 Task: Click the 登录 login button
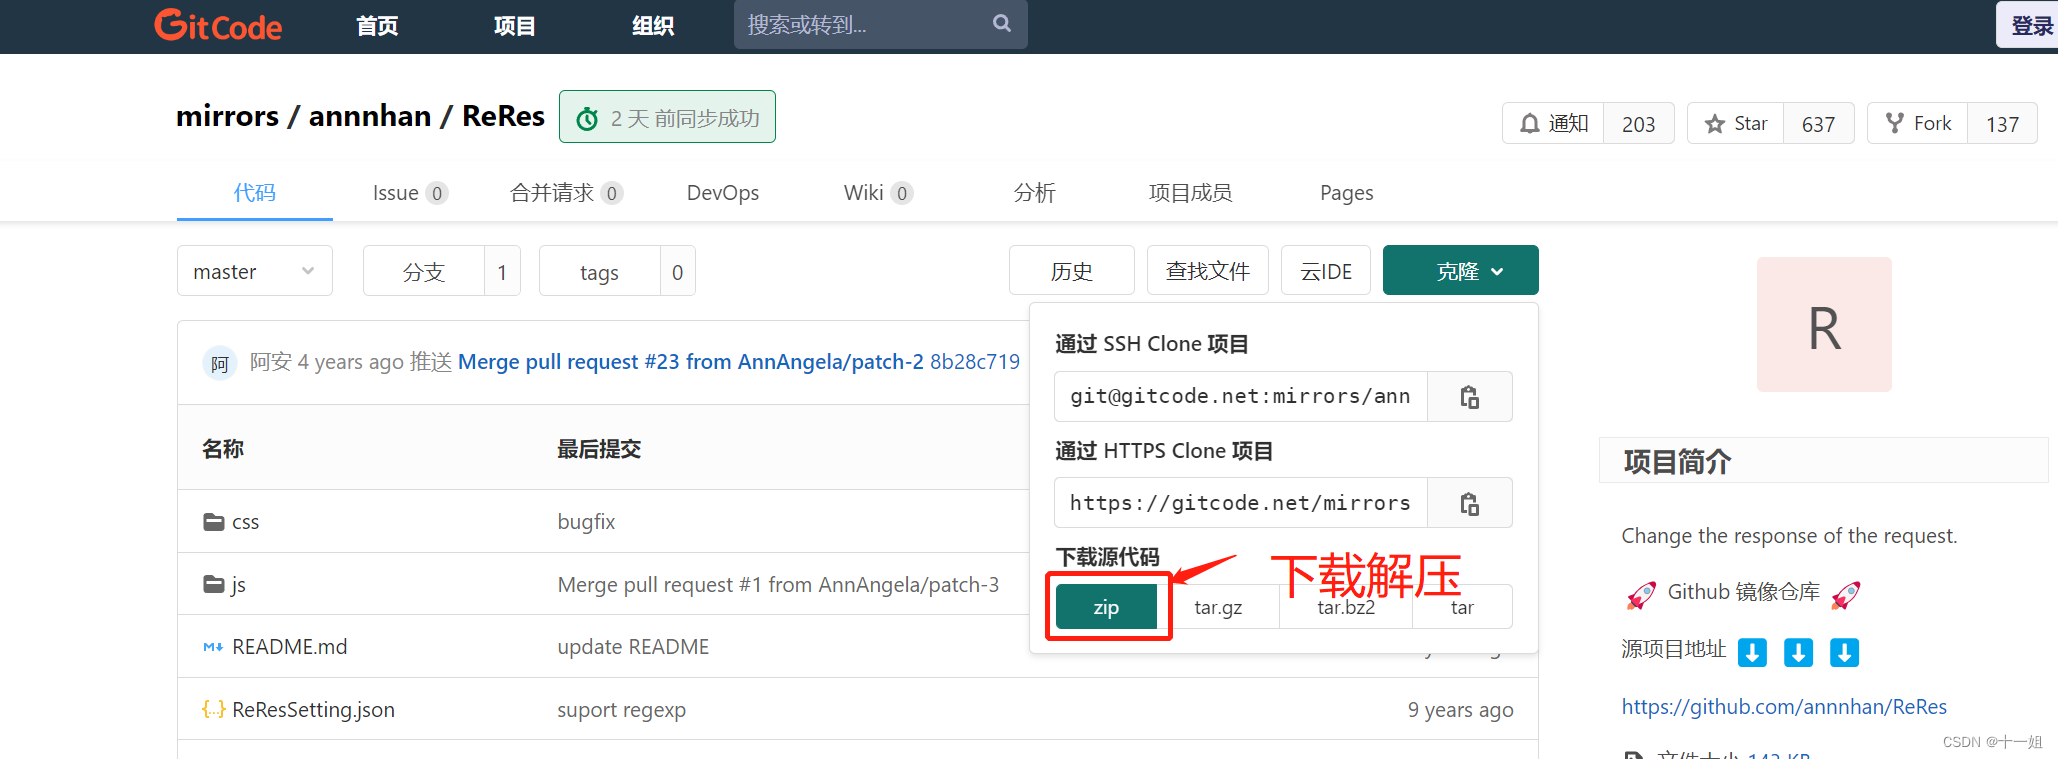pyautogui.click(x=2029, y=25)
